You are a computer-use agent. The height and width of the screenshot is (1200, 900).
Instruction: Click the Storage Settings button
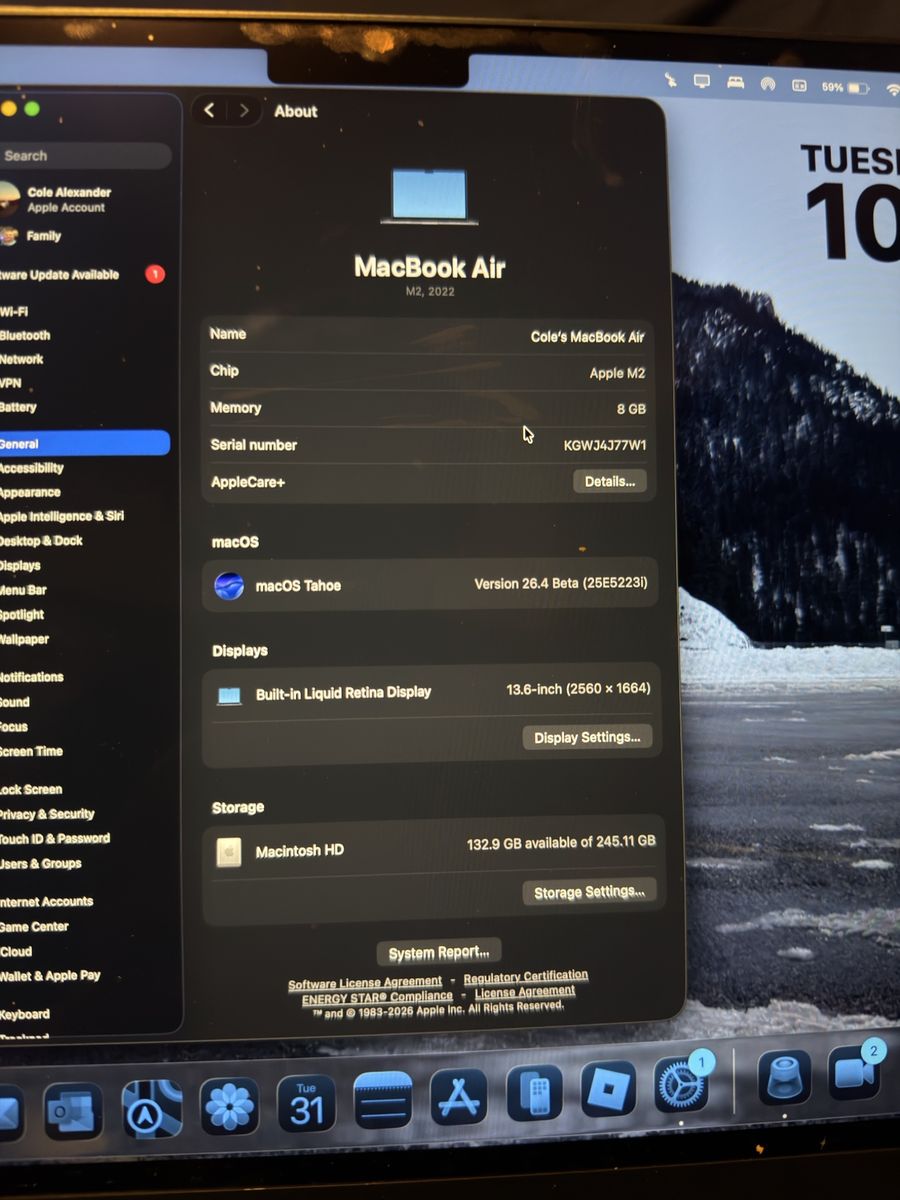[x=589, y=892]
